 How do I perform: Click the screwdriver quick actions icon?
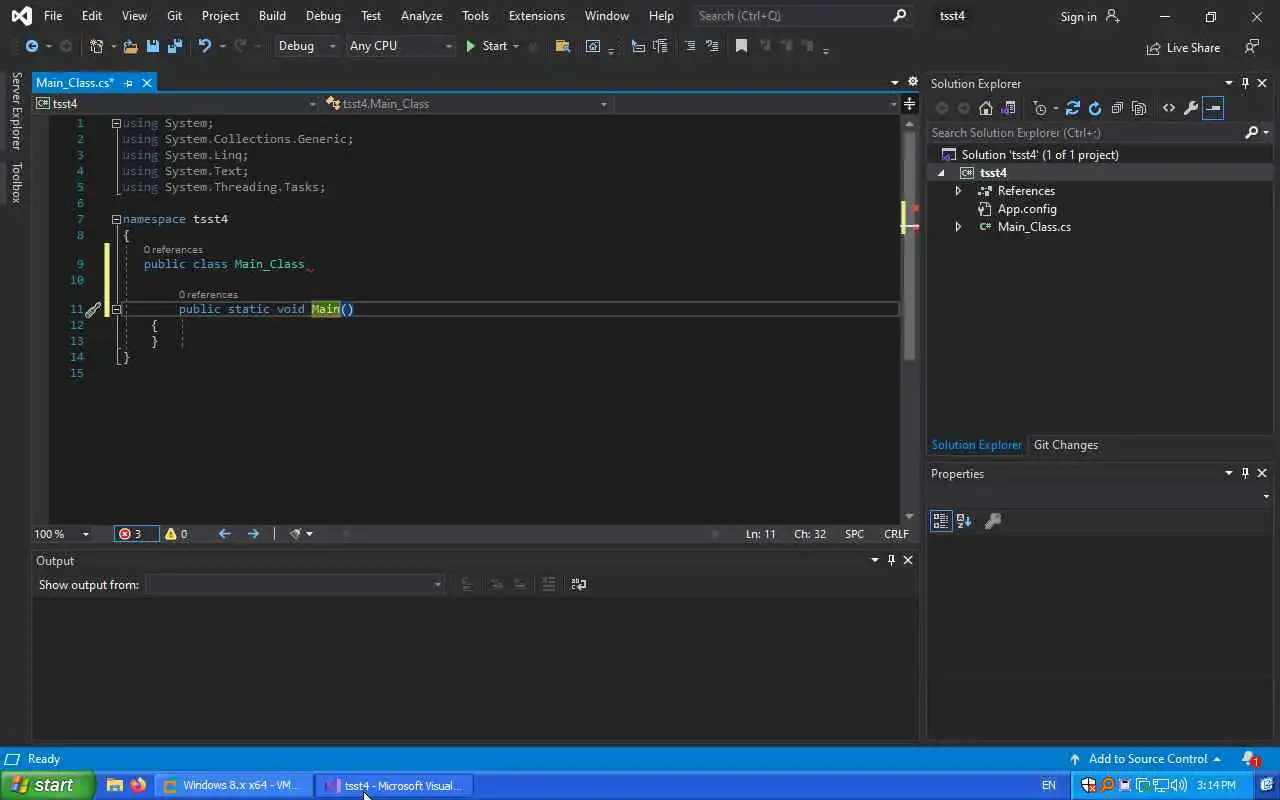(93, 310)
